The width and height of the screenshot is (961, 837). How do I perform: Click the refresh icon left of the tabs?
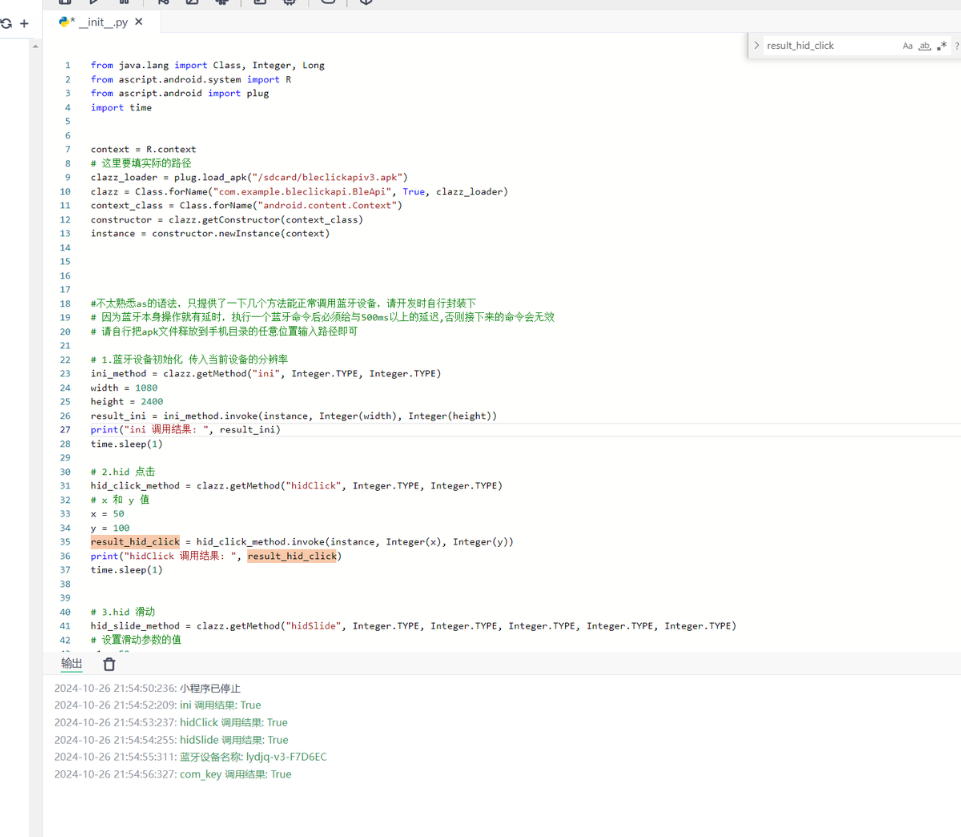pos(6,24)
